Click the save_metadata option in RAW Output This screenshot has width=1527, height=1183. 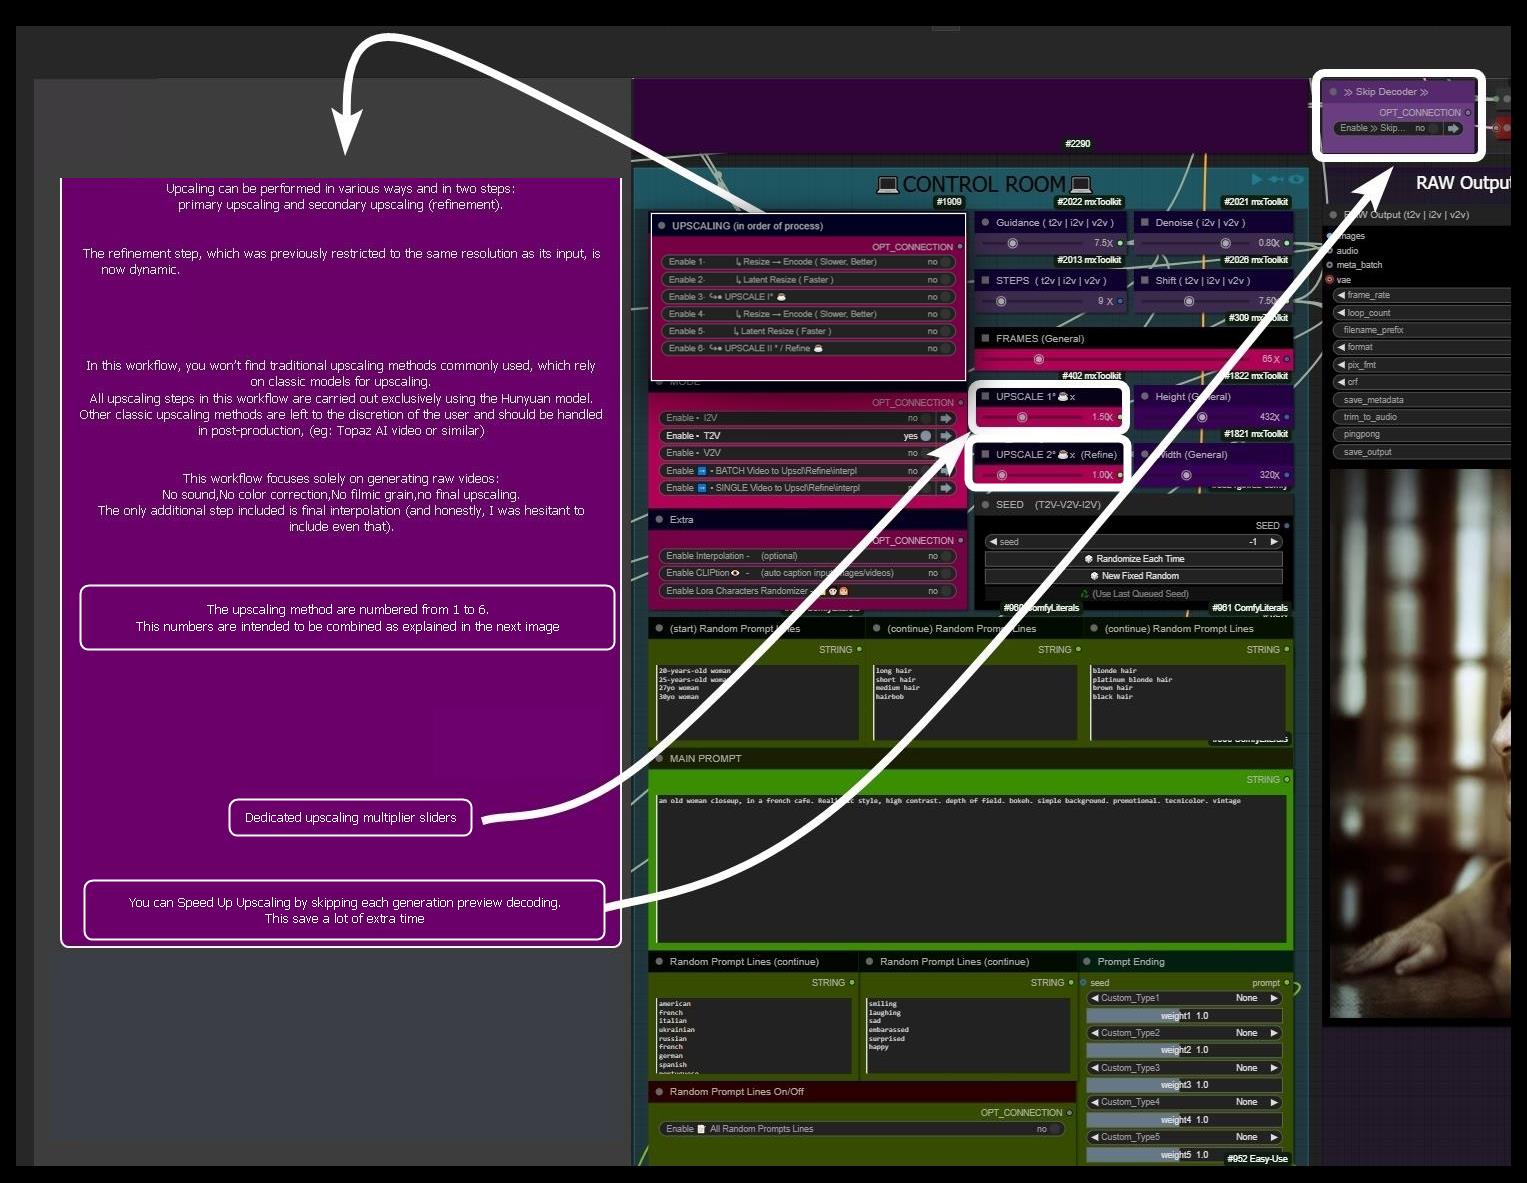pyautogui.click(x=1421, y=400)
